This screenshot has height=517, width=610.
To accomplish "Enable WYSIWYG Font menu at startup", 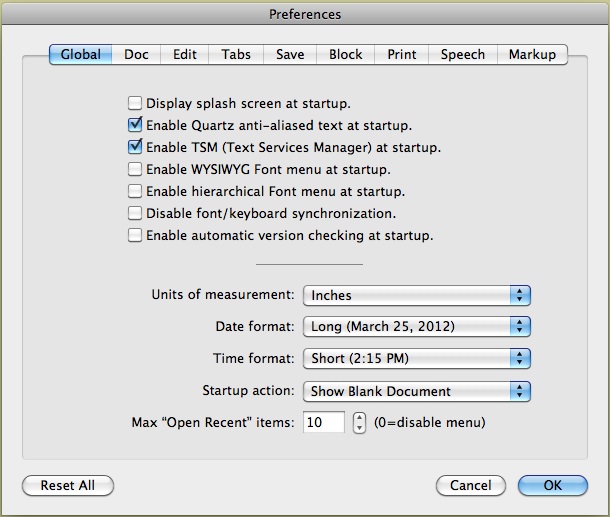I will pos(134,170).
